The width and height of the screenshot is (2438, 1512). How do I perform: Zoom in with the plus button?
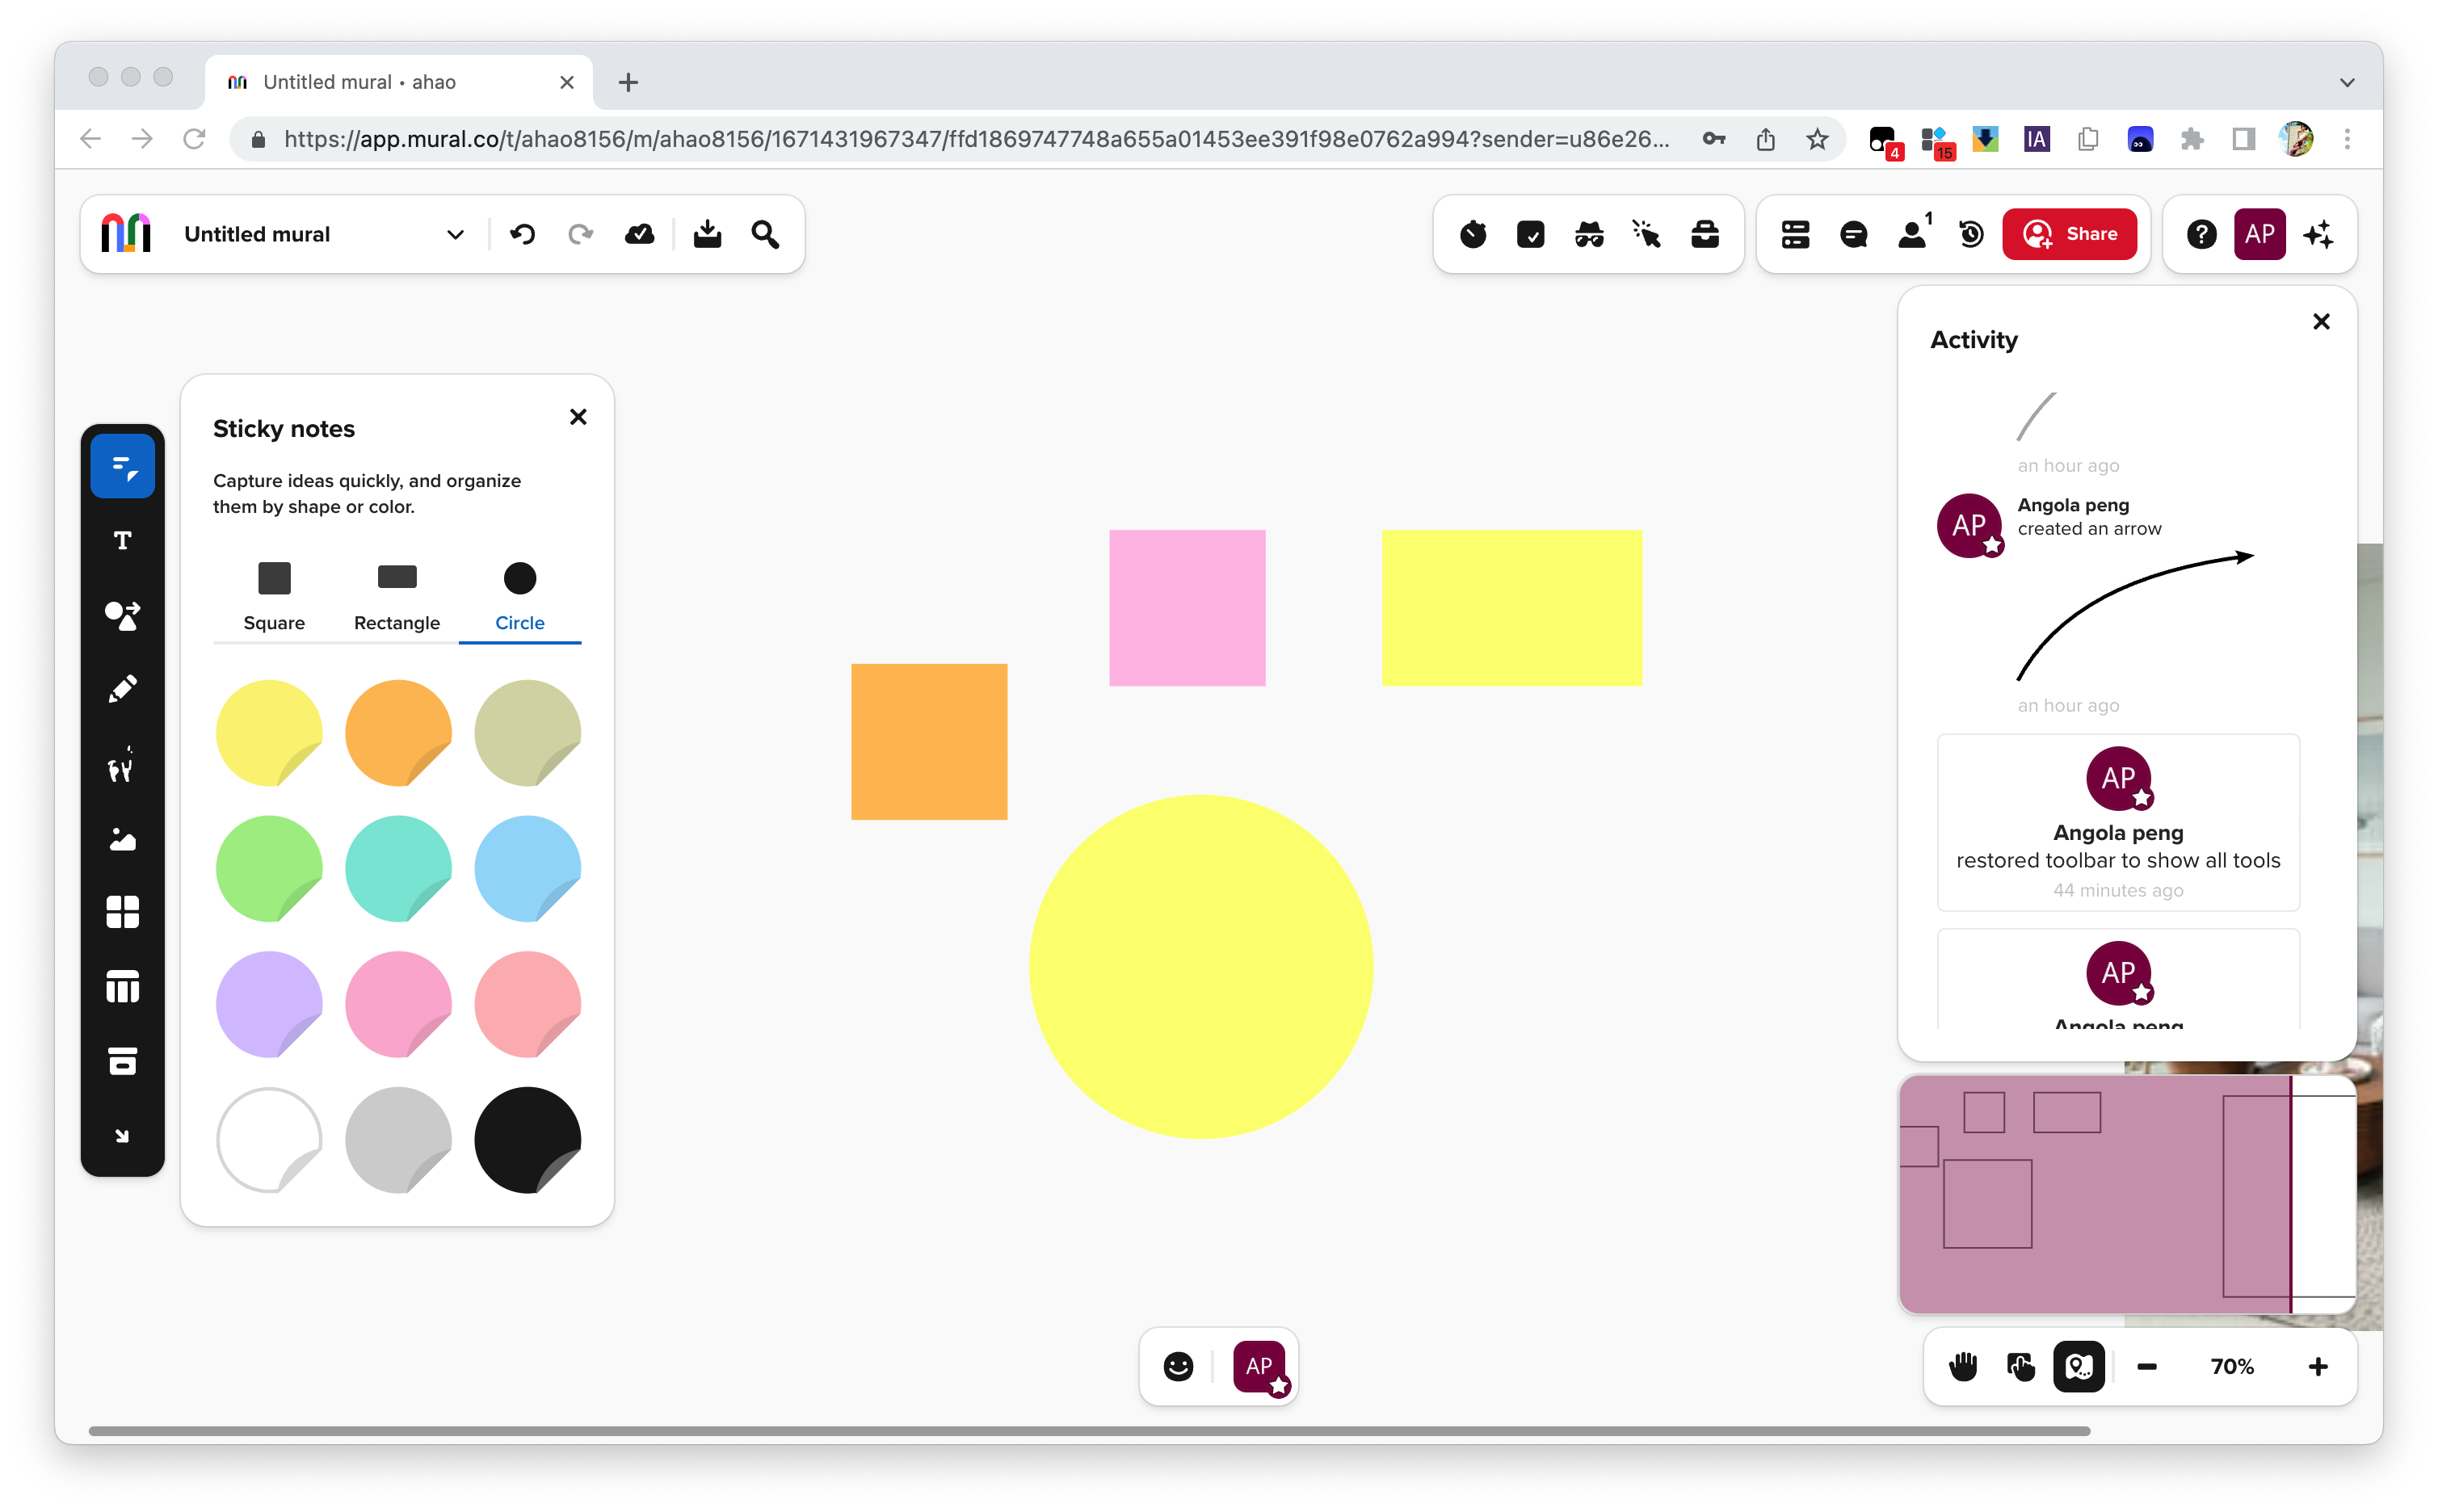point(2318,1366)
